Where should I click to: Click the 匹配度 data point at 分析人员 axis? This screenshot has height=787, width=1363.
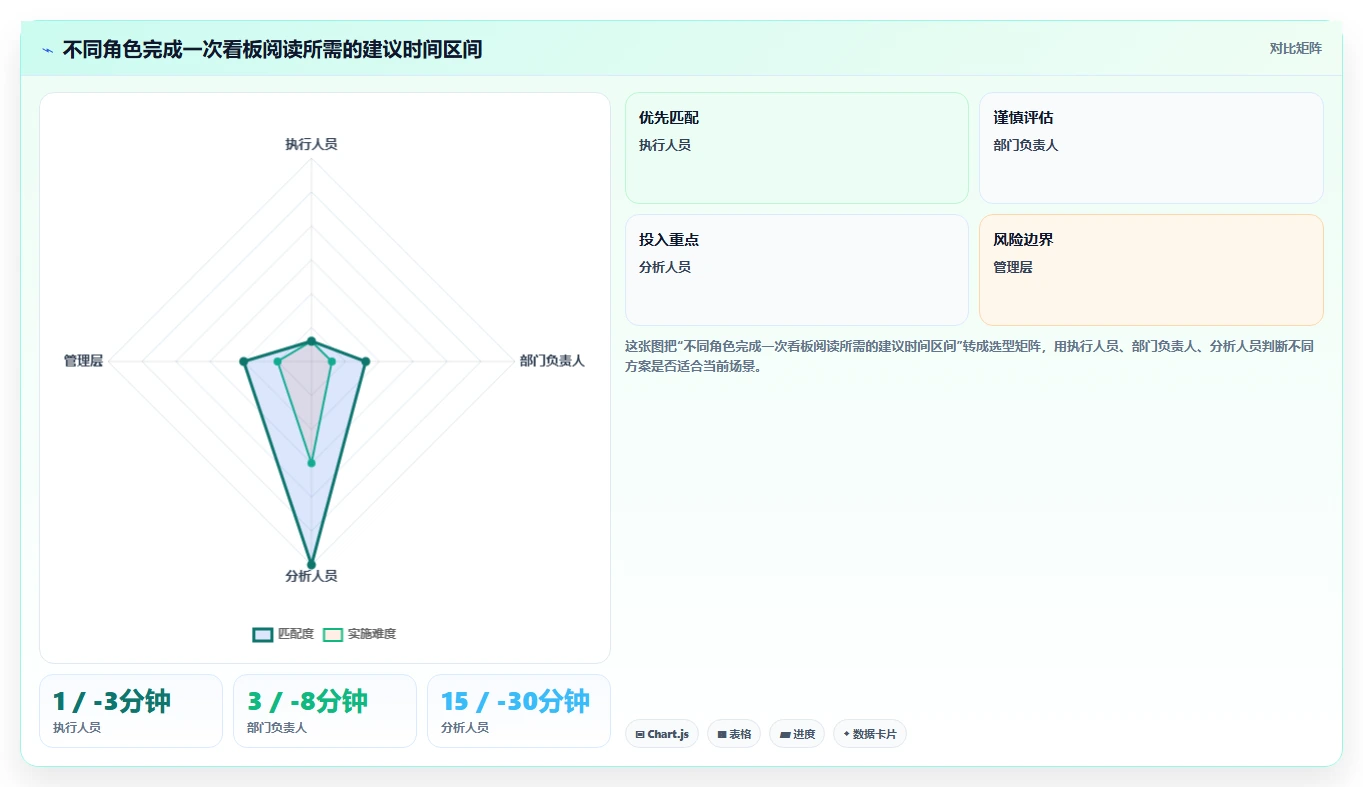pyautogui.click(x=311, y=564)
